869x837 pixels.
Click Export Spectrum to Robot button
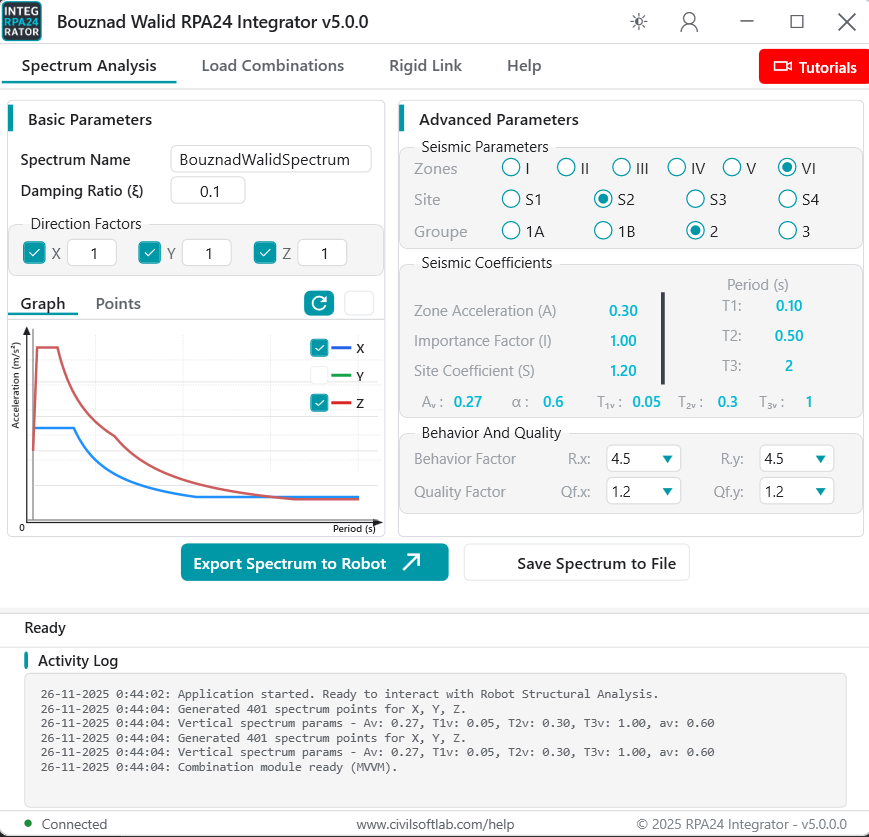click(x=314, y=563)
